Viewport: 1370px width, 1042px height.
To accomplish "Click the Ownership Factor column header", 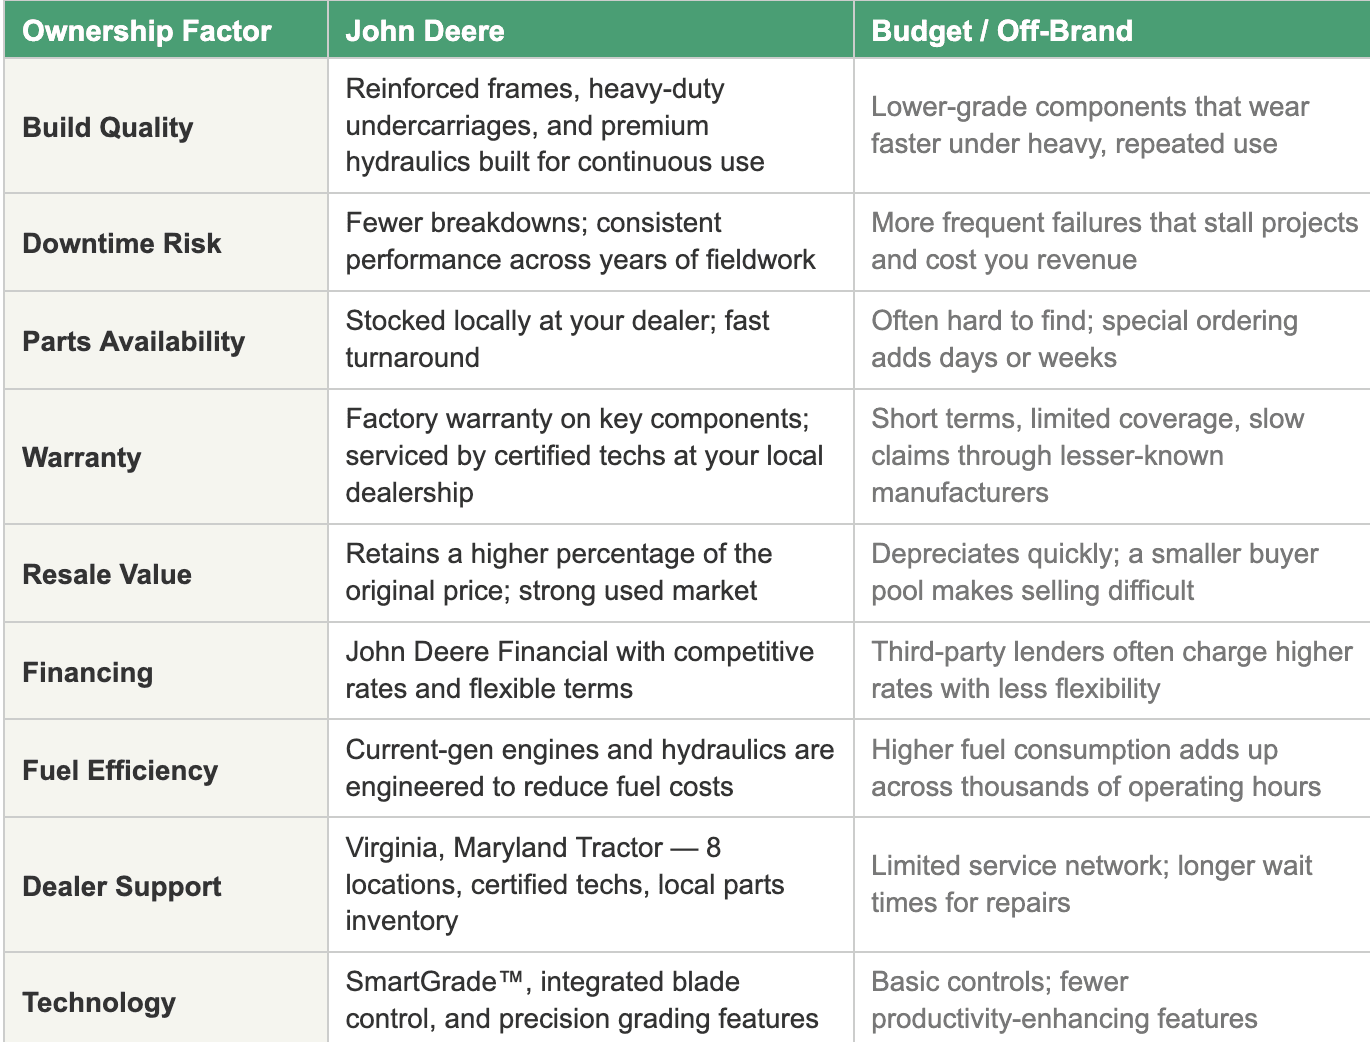I will [147, 31].
